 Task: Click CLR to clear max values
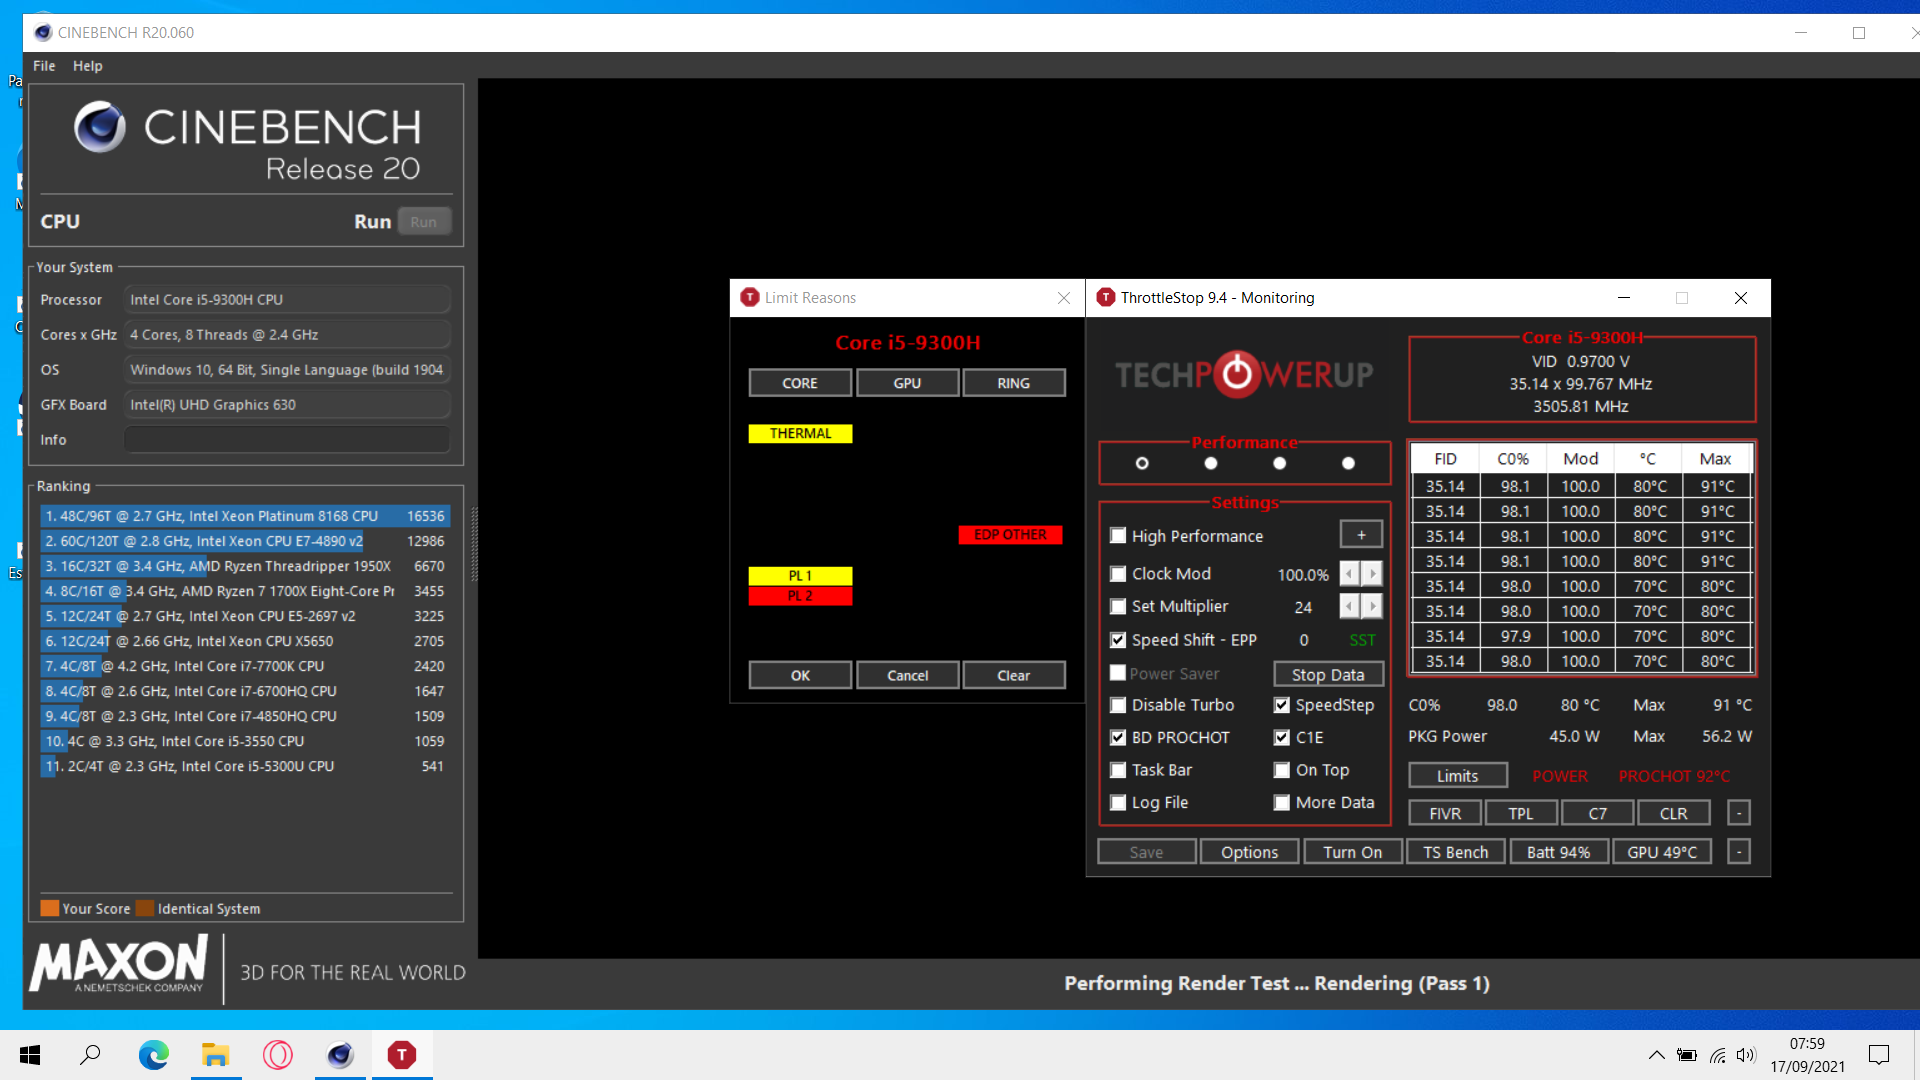point(1673,813)
